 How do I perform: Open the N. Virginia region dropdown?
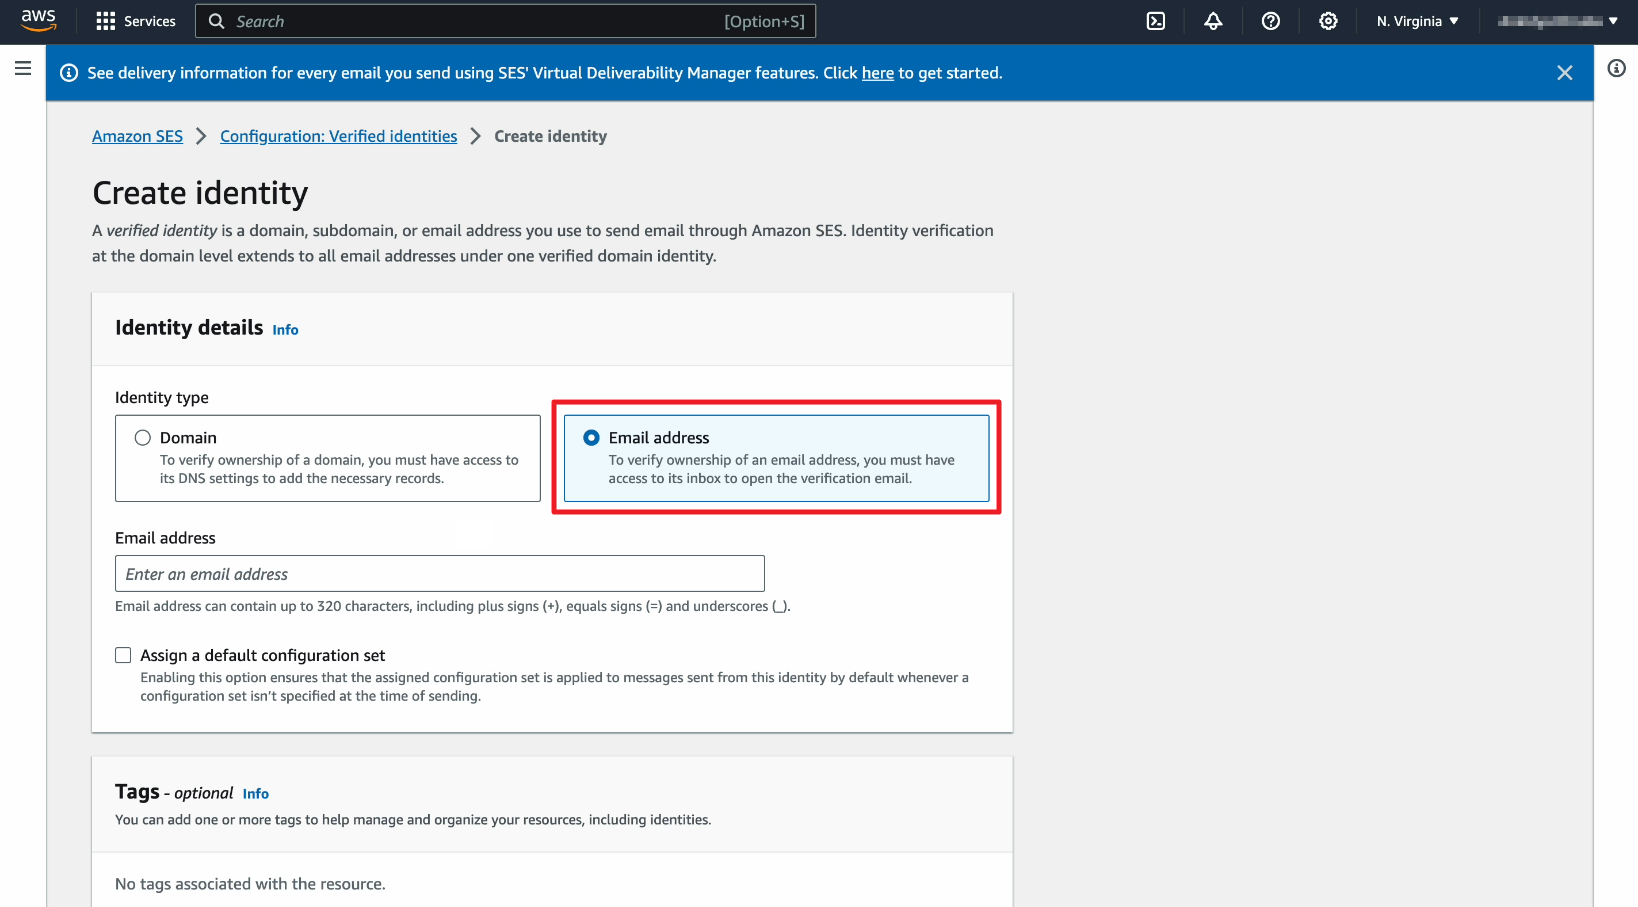coord(1416,21)
